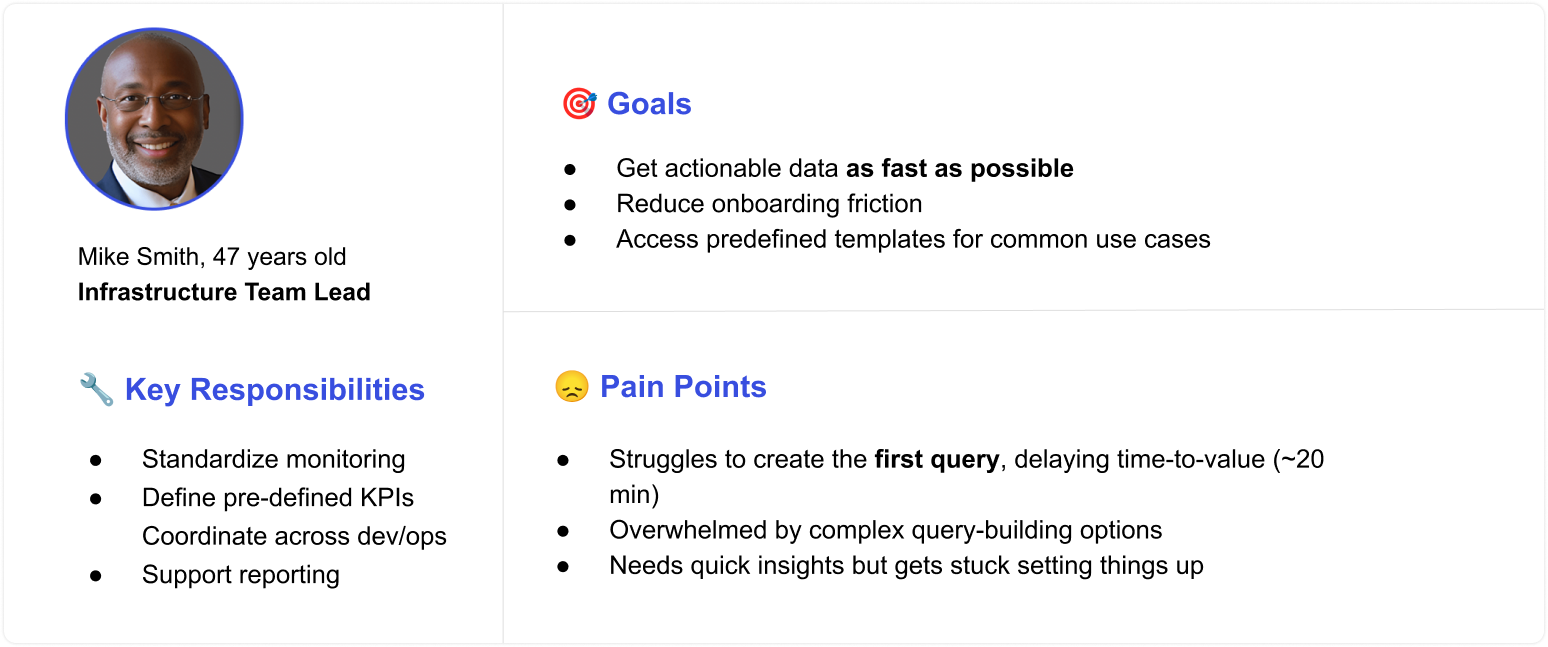This screenshot has width=1548, height=647.
Task: Click 'Support reporting' bullet item
Action: click(x=241, y=575)
